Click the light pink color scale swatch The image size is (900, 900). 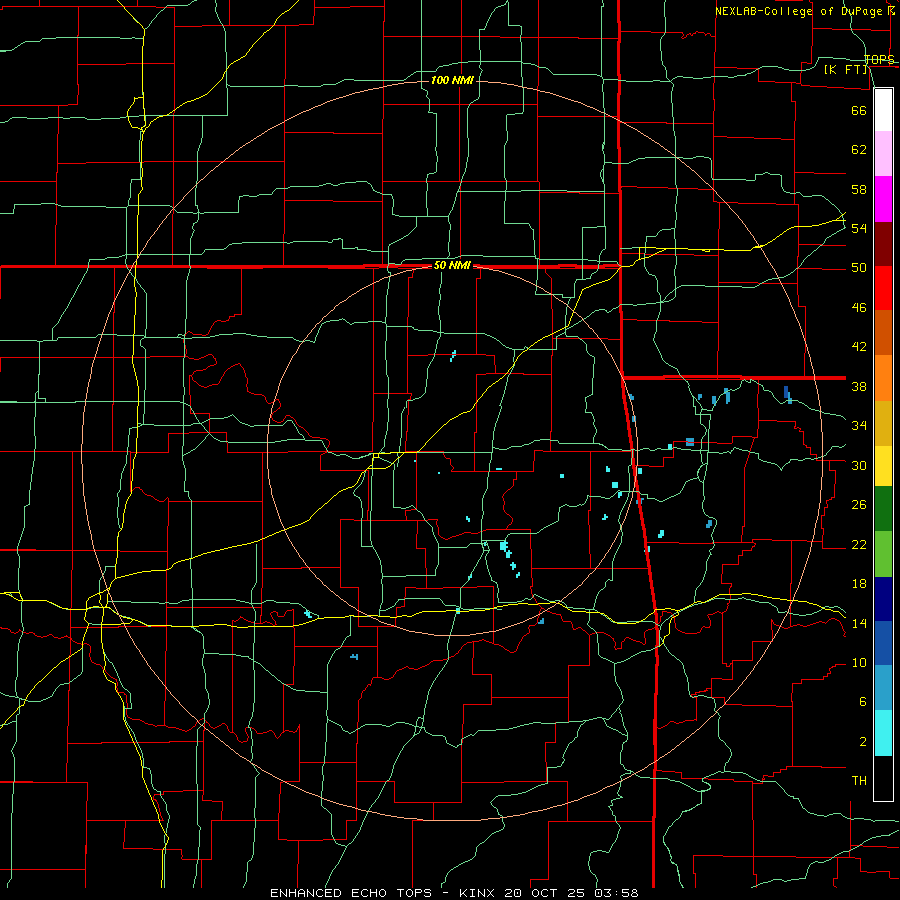pyautogui.click(x=883, y=154)
